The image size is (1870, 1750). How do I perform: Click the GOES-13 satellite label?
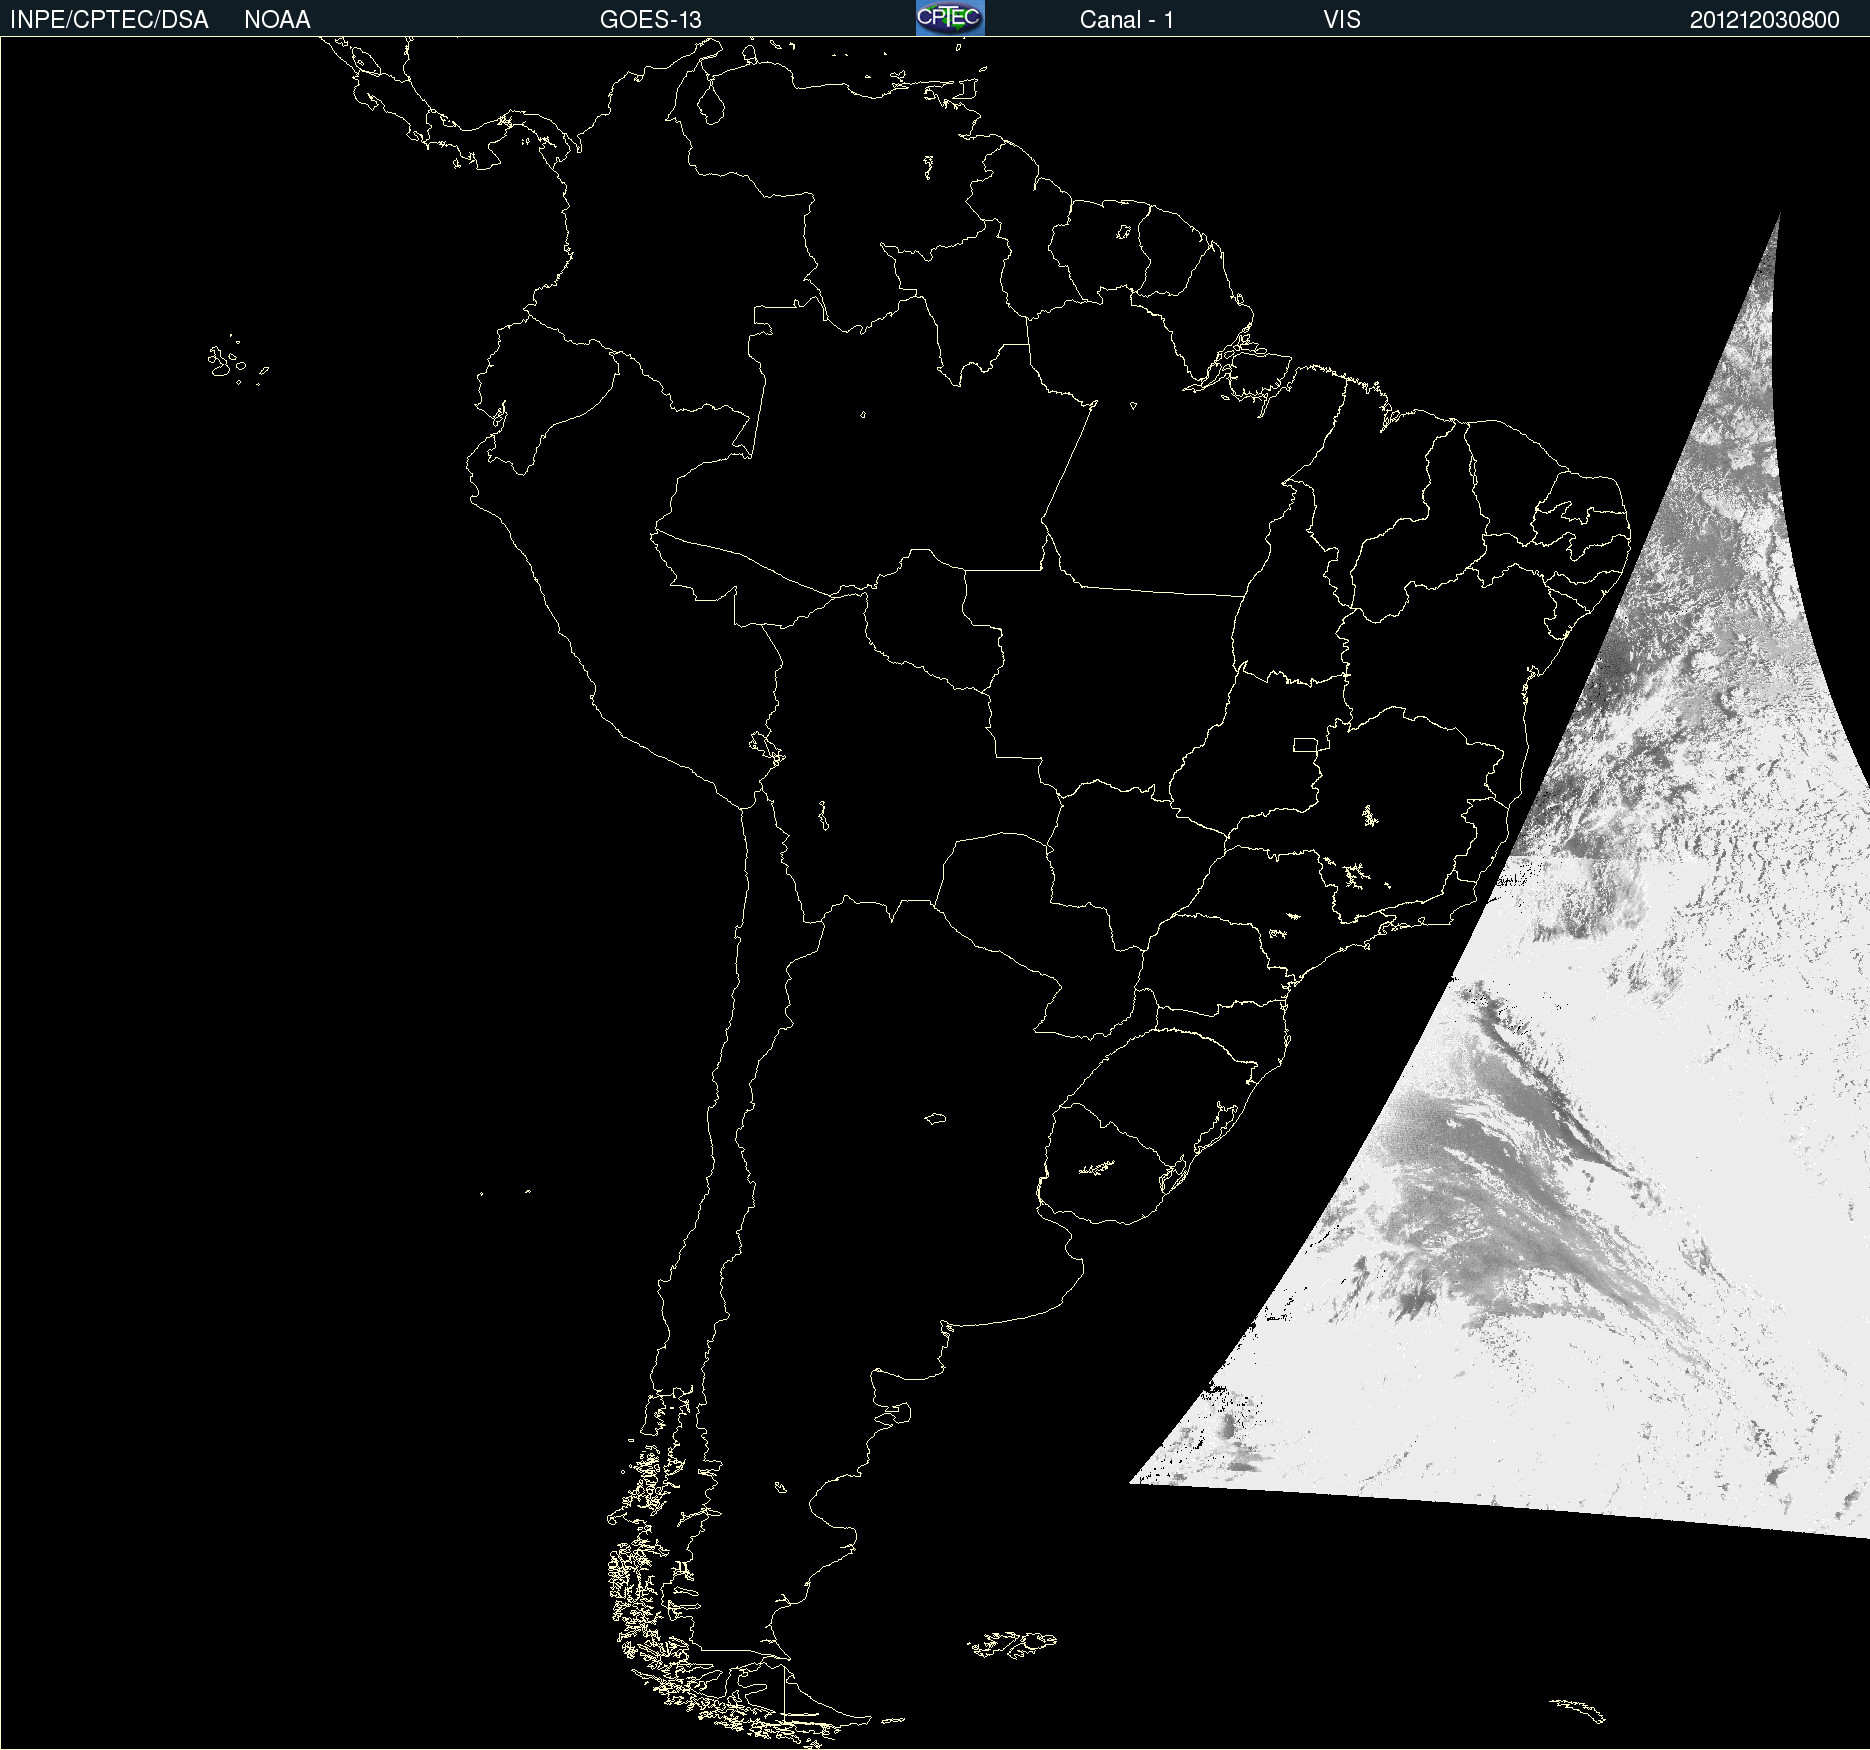(650, 20)
